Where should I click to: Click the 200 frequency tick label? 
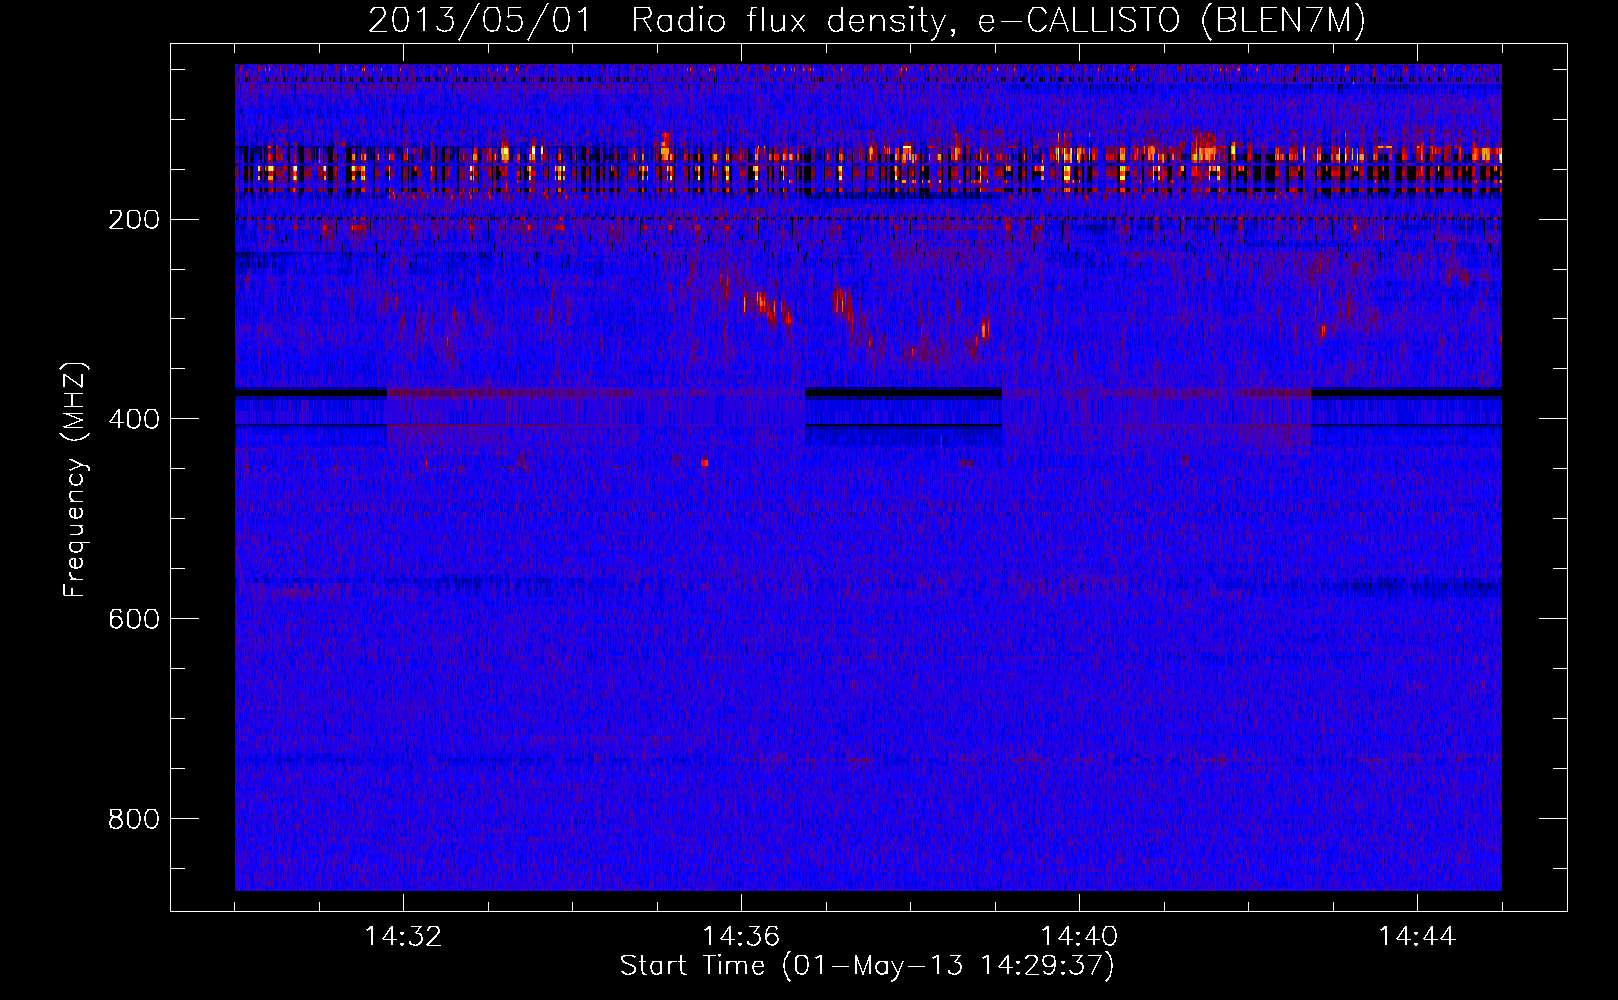point(133,219)
